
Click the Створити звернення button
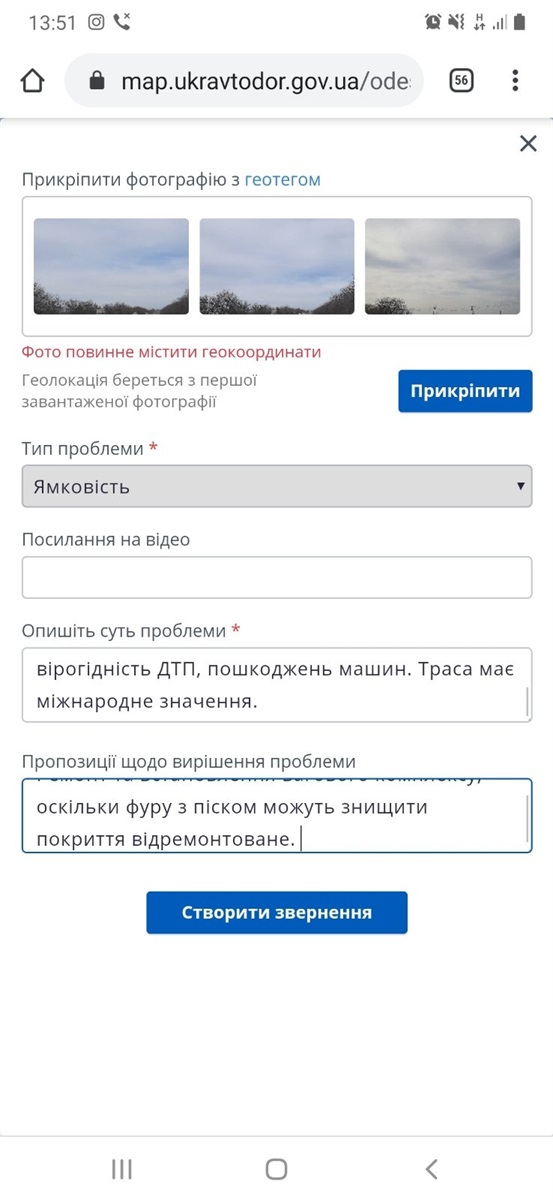point(277,913)
